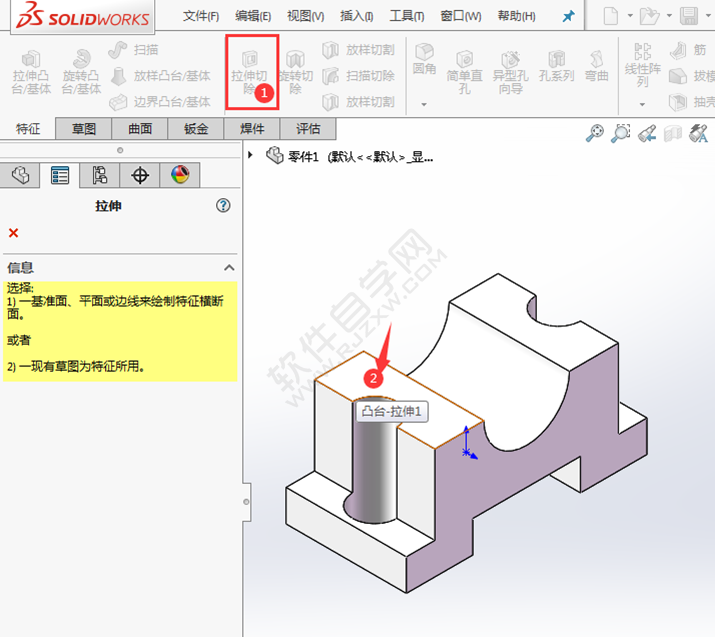Switch to the 草图 tab

(84, 129)
